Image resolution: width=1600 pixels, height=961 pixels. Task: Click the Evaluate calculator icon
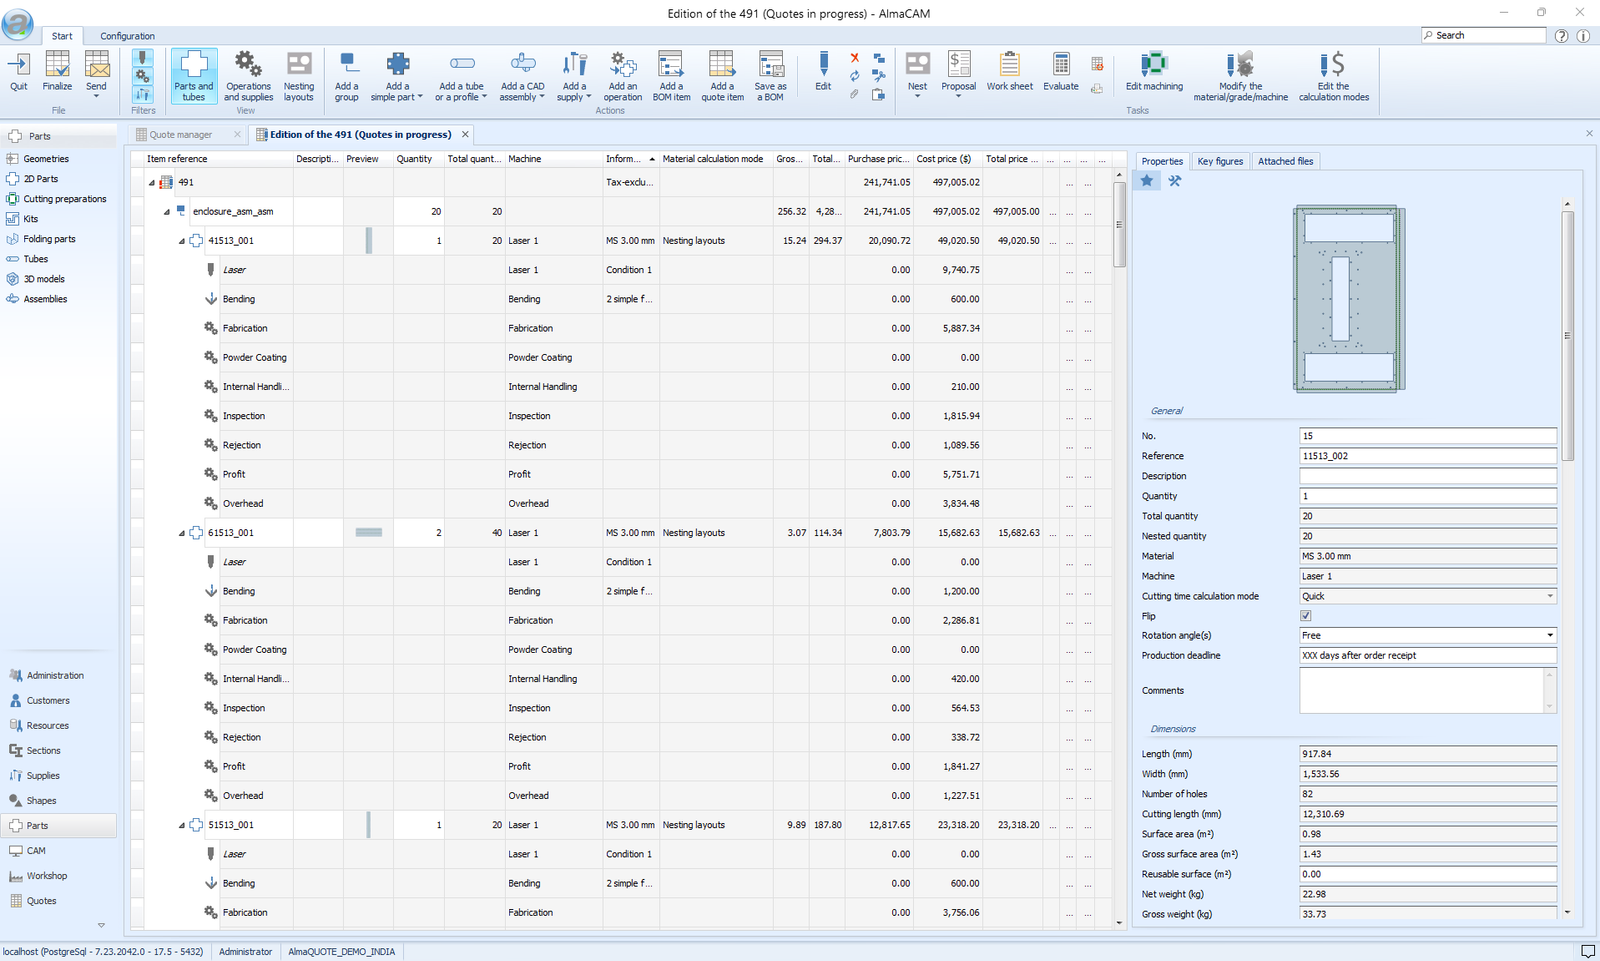coord(1061,65)
